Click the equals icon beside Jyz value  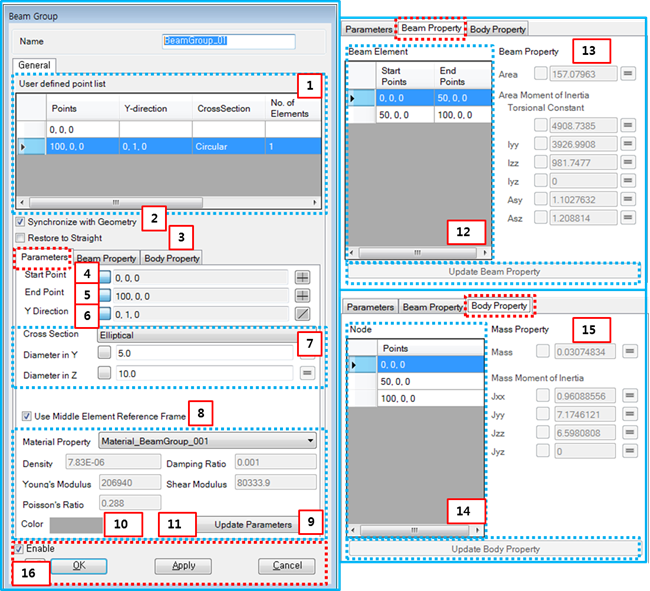point(630,451)
